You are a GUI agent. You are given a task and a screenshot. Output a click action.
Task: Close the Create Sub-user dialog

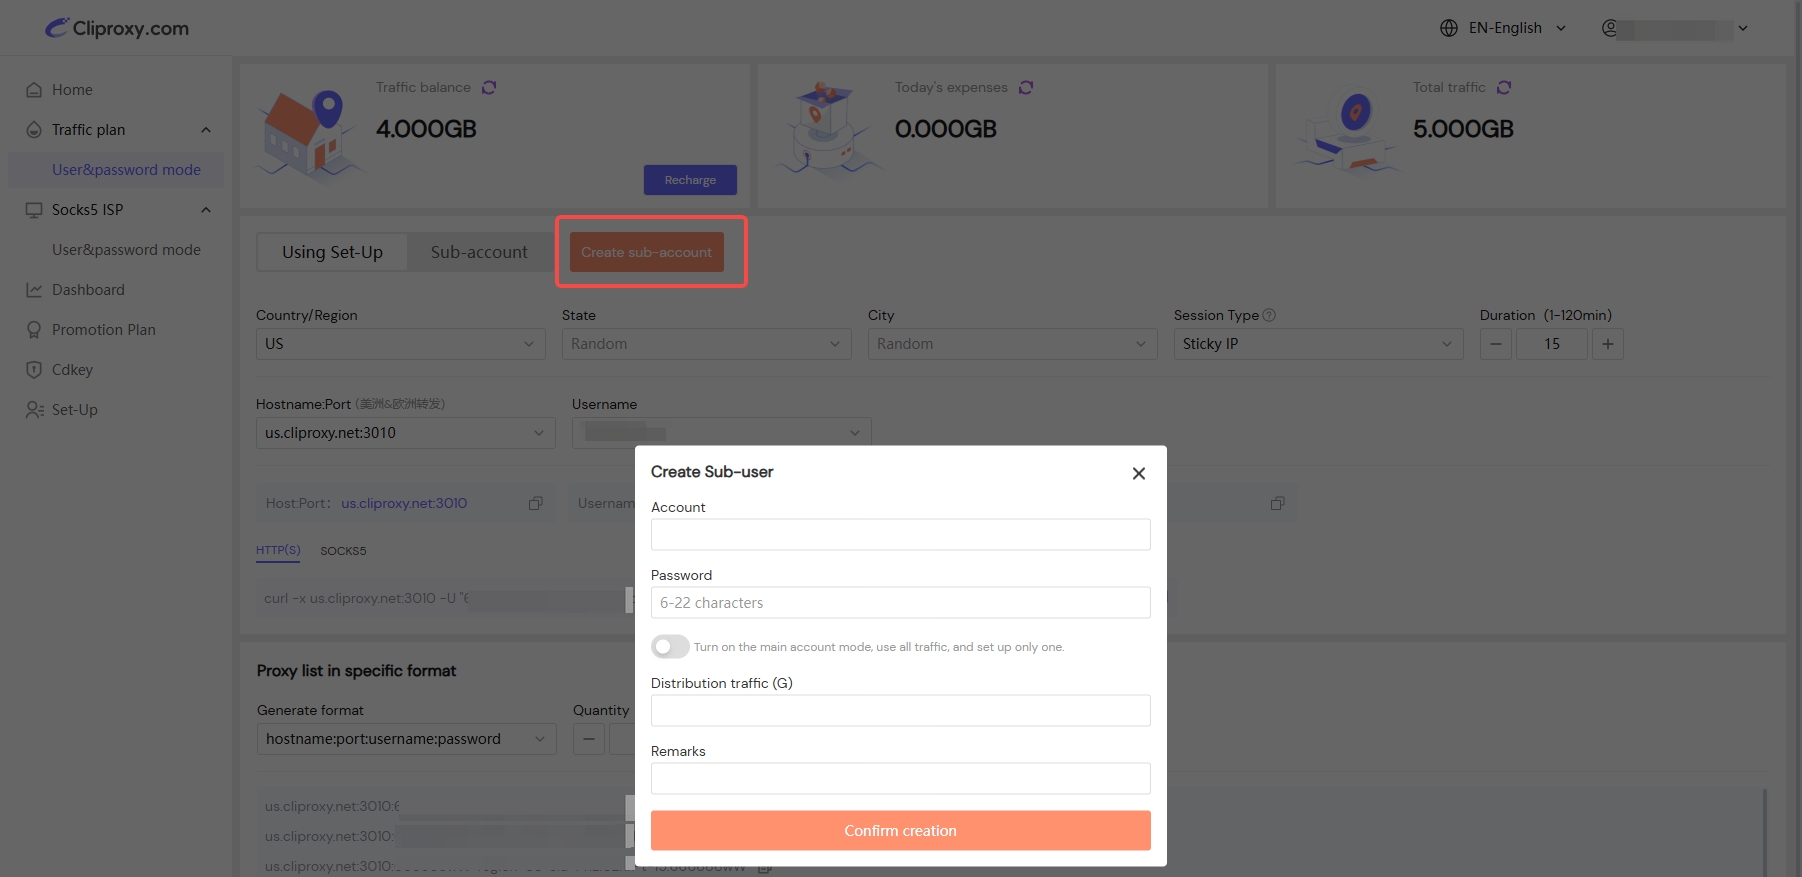[x=1138, y=474]
